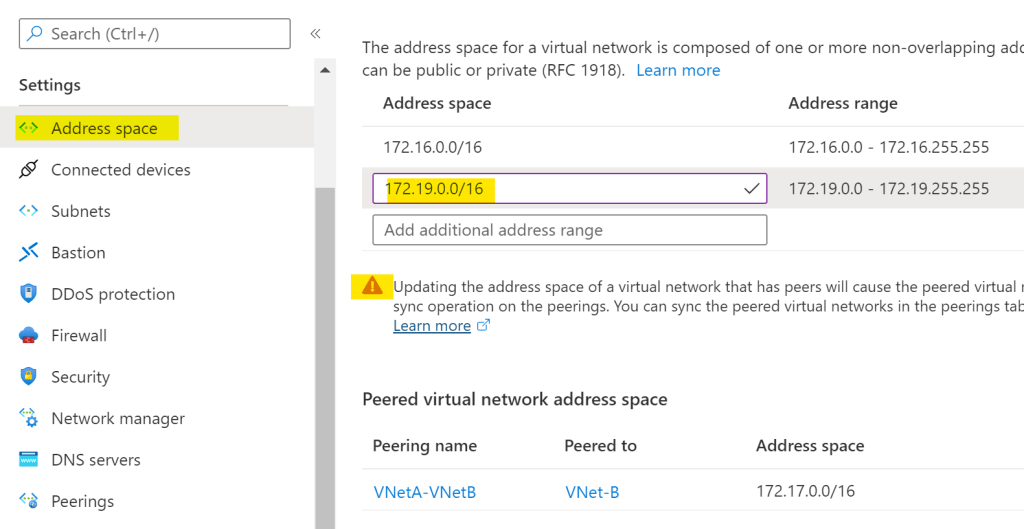The height and width of the screenshot is (529, 1024).
Task: Open the VNetA-VNetB peering link
Action: 424,491
